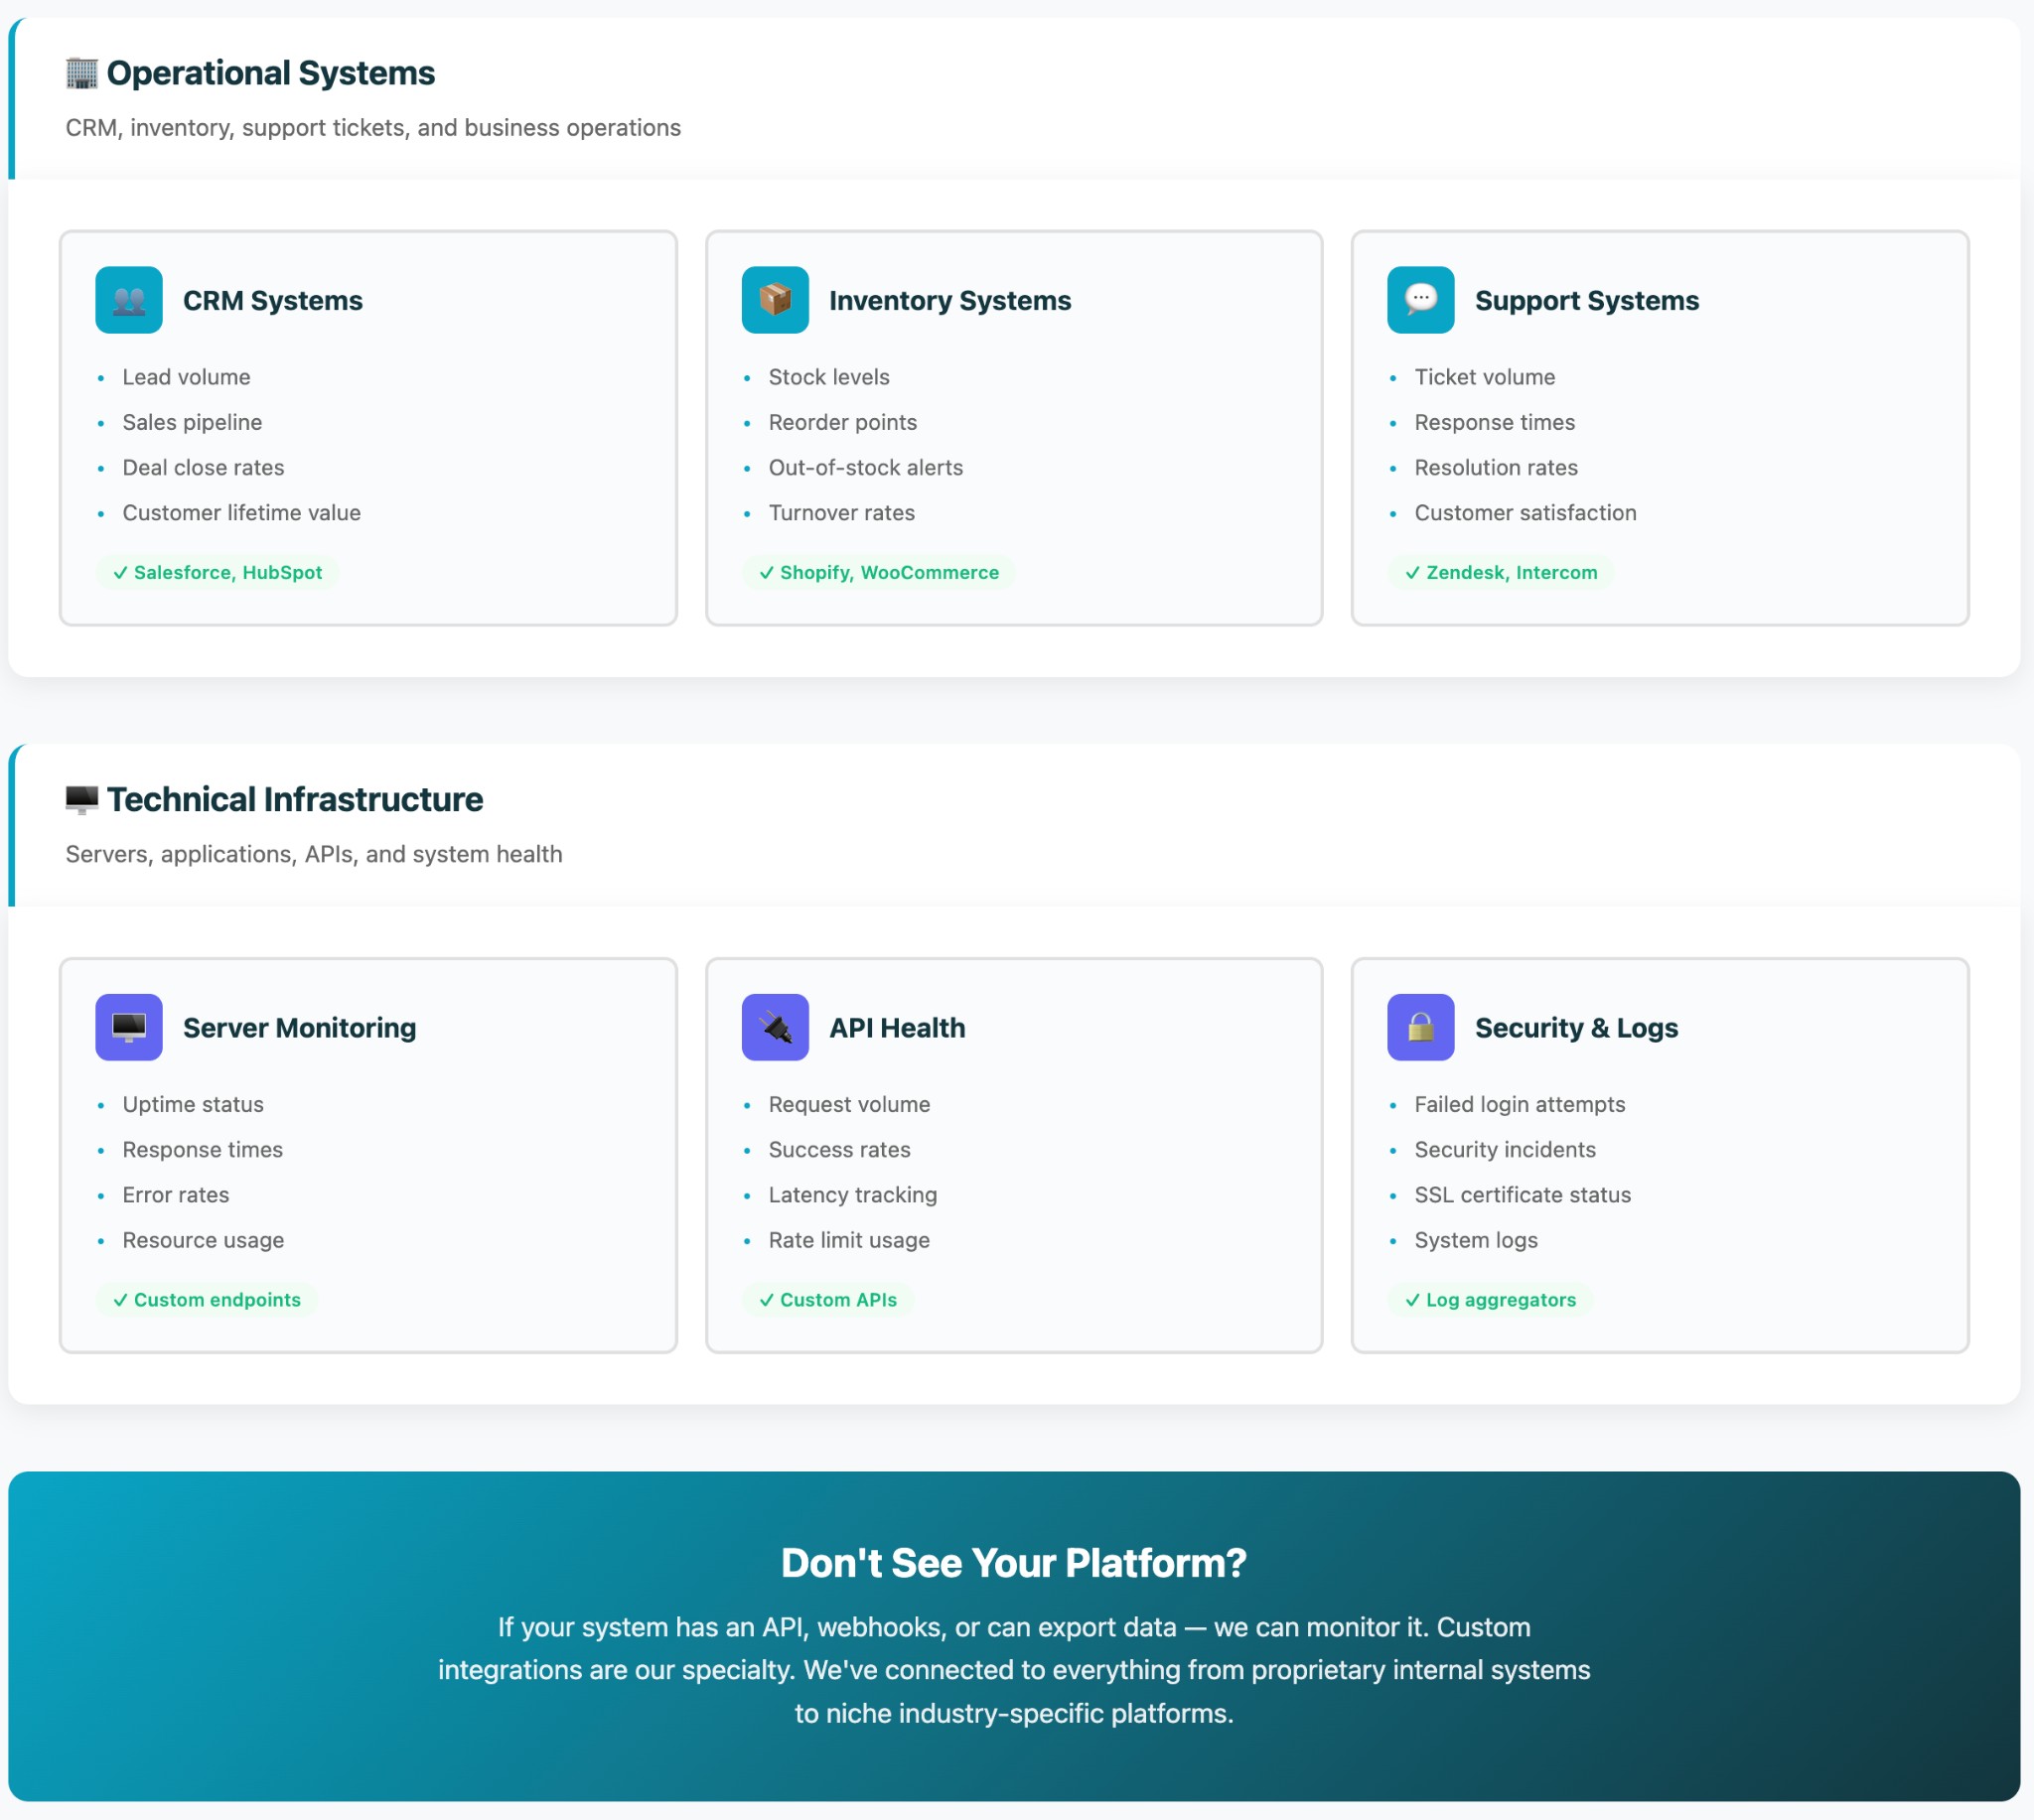Switch to the Technical Infrastructure section
Viewport: 2034px width, 1820px height.
click(x=295, y=798)
